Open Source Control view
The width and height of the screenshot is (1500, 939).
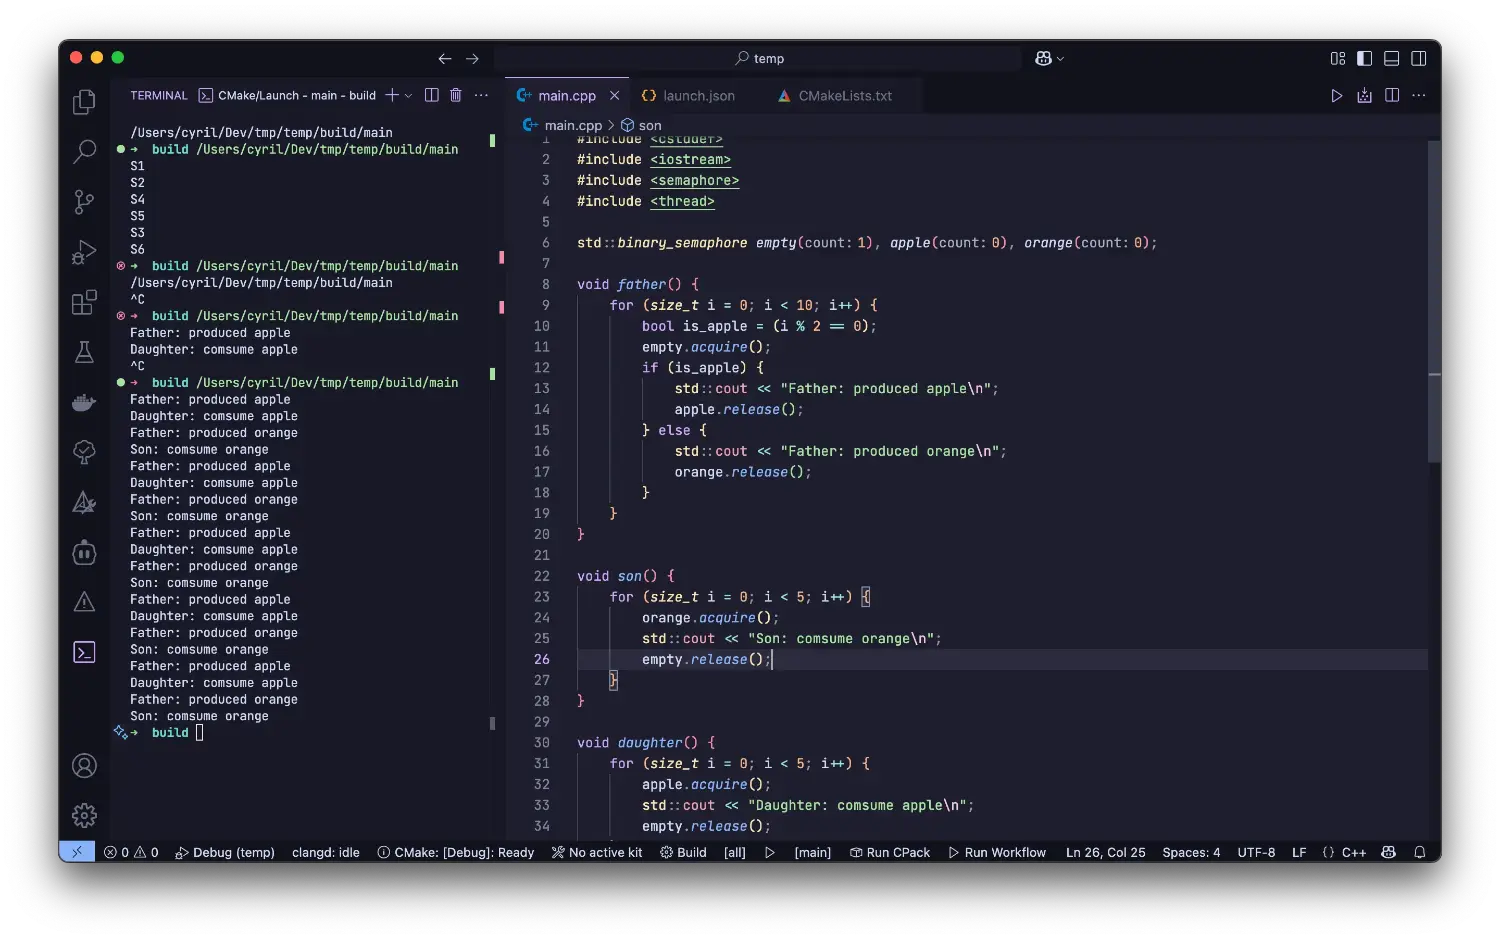(x=85, y=202)
